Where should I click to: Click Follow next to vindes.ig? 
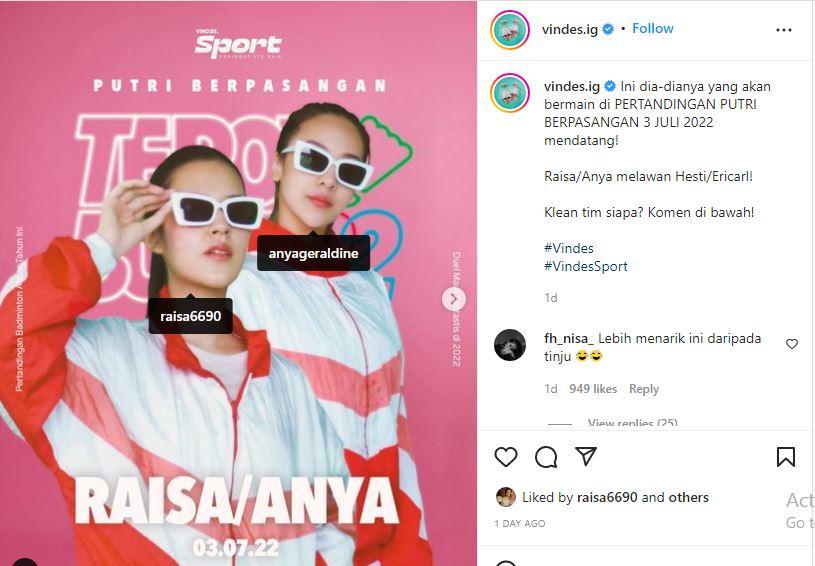click(x=652, y=29)
